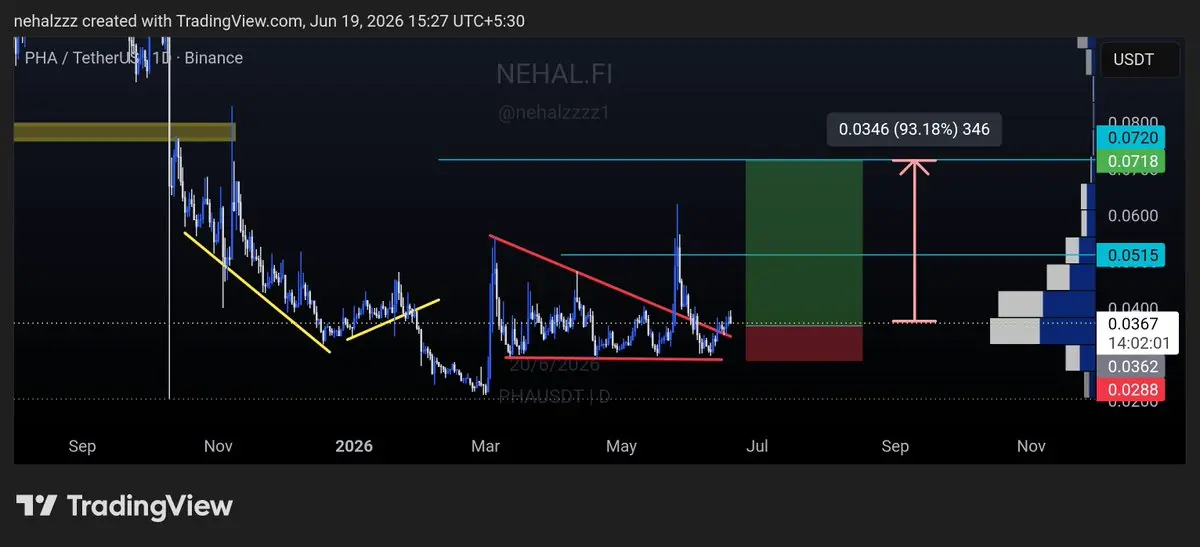Click the yellow descending trendline
1200x547 pixels.
pos(257,292)
